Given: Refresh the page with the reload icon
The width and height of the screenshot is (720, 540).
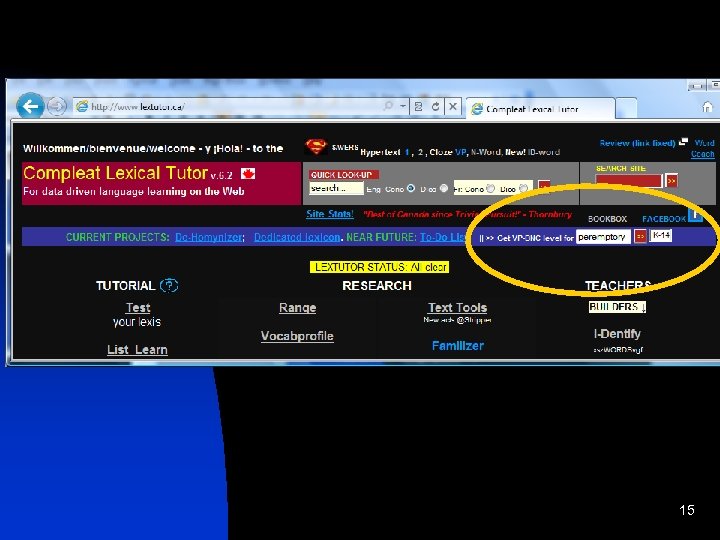Looking at the screenshot, I should (x=435, y=107).
